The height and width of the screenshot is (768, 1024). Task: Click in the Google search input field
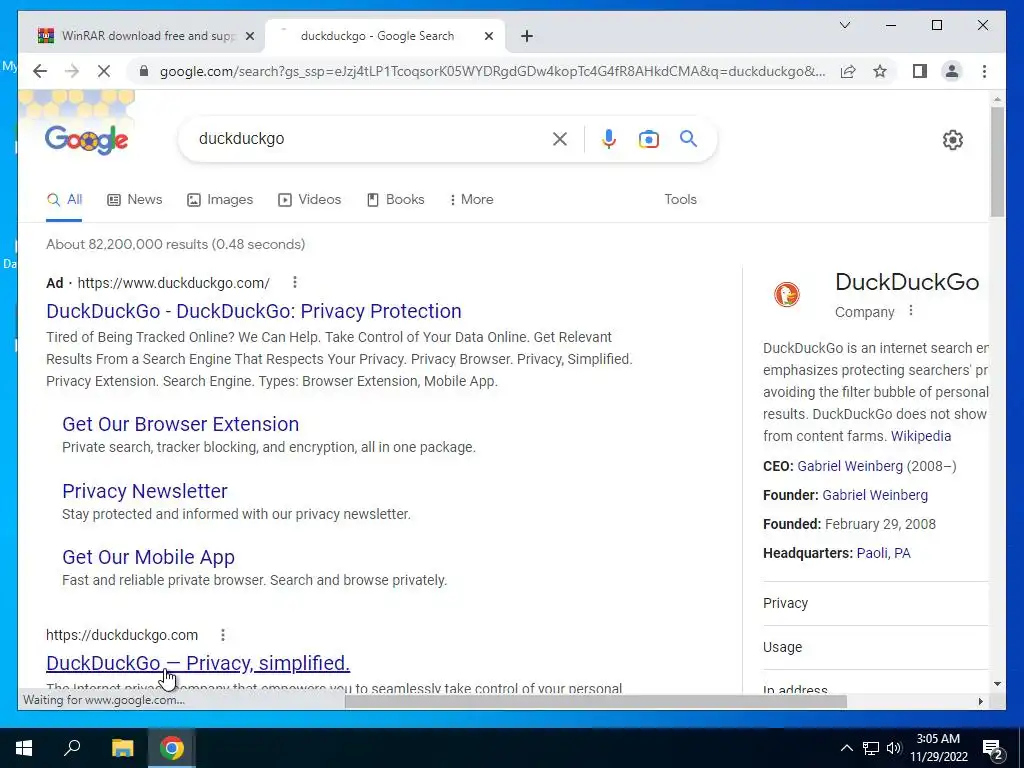372,138
